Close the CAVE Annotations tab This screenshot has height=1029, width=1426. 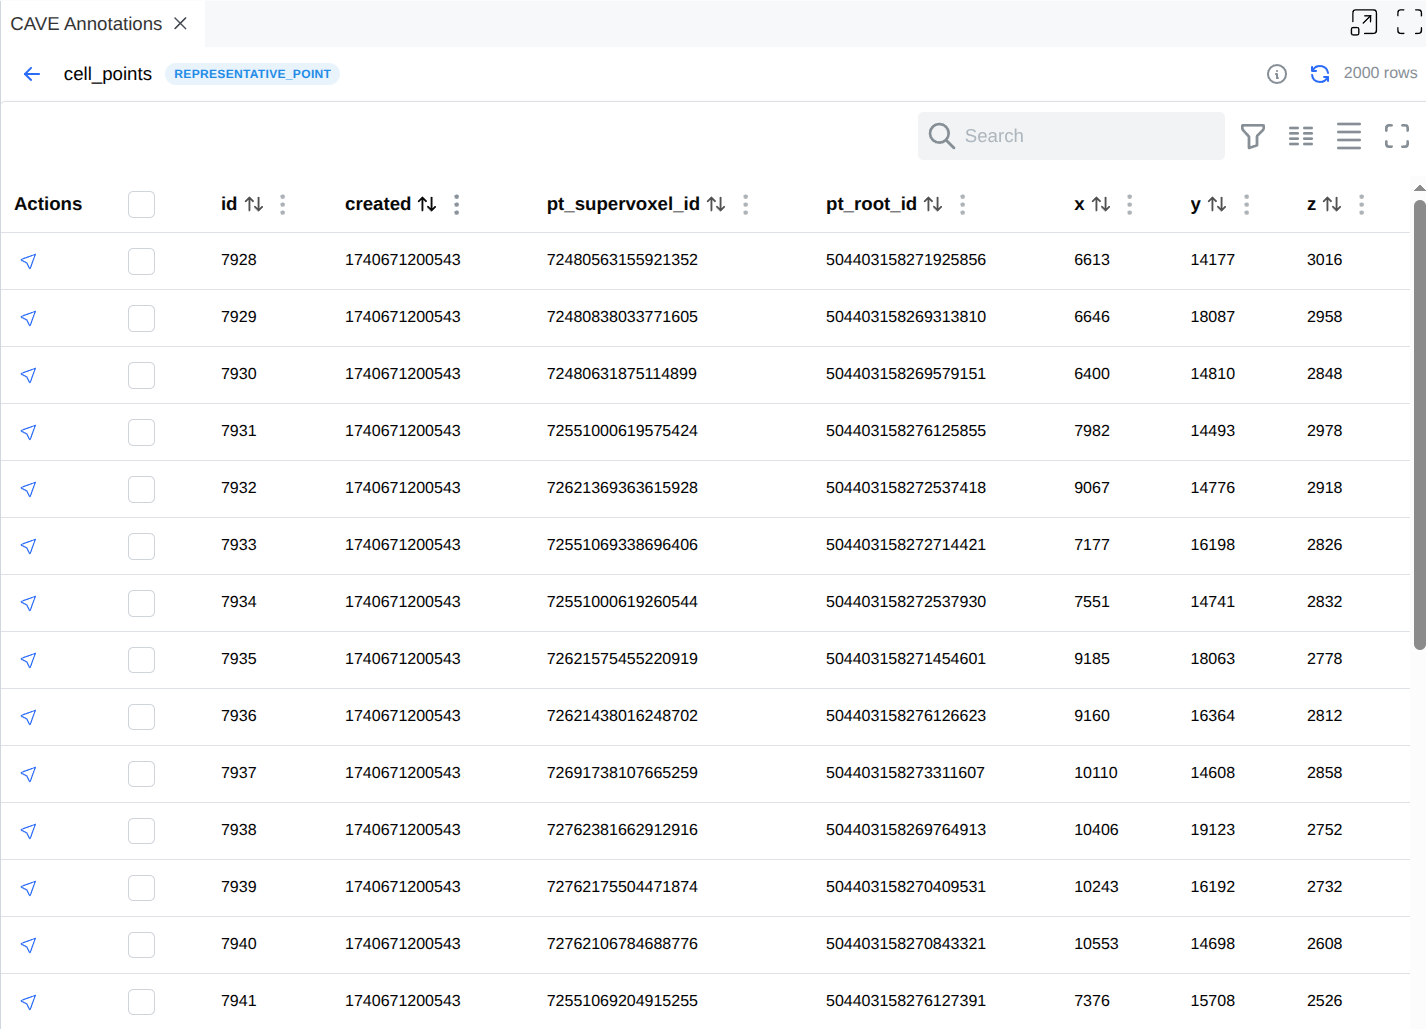click(180, 23)
